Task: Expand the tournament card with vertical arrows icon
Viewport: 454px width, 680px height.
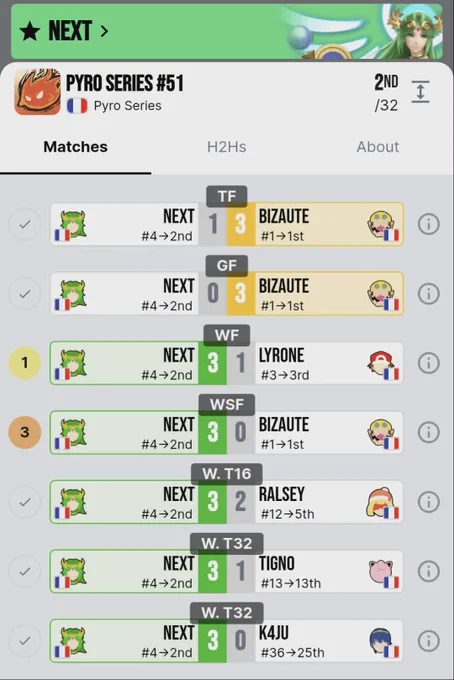Action: pos(420,92)
